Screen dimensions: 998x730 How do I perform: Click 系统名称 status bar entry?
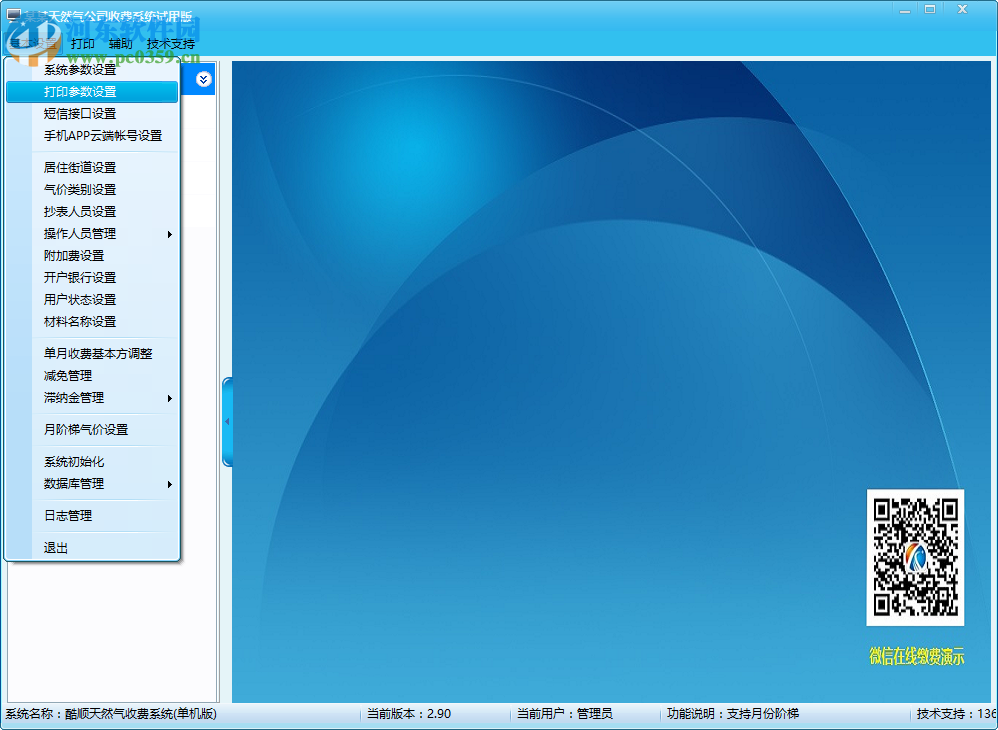click(111, 713)
